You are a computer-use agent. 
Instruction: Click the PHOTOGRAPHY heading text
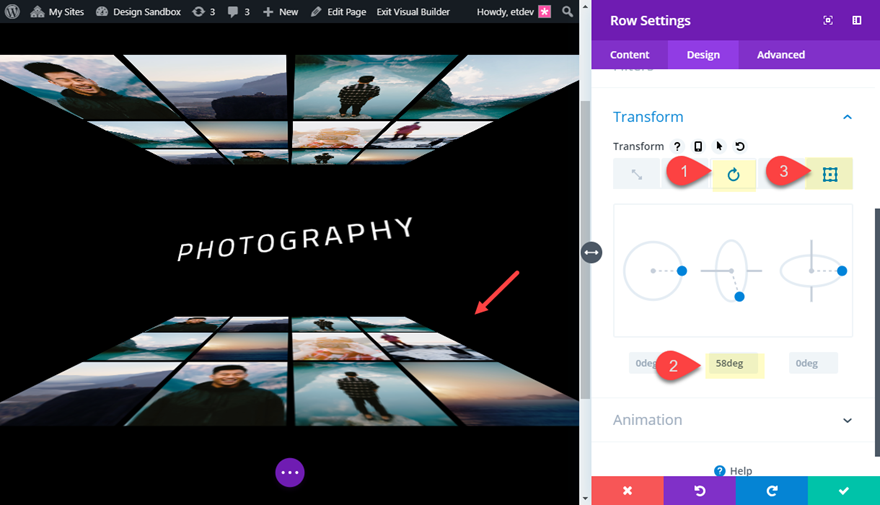click(x=295, y=239)
